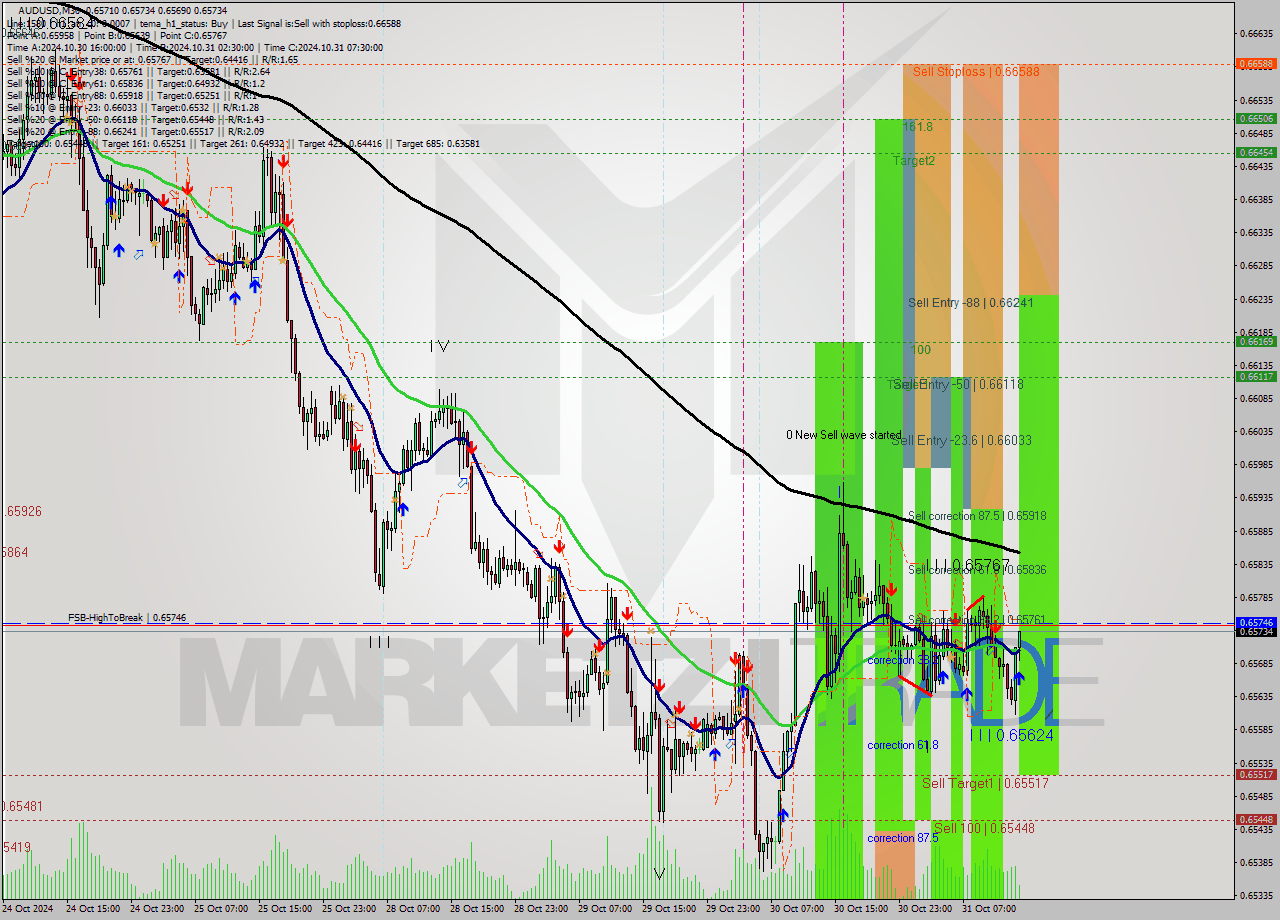Click the '24 Oct 2024' time axis label
Image resolution: width=1280 pixels, height=920 pixels.
tap(28, 909)
